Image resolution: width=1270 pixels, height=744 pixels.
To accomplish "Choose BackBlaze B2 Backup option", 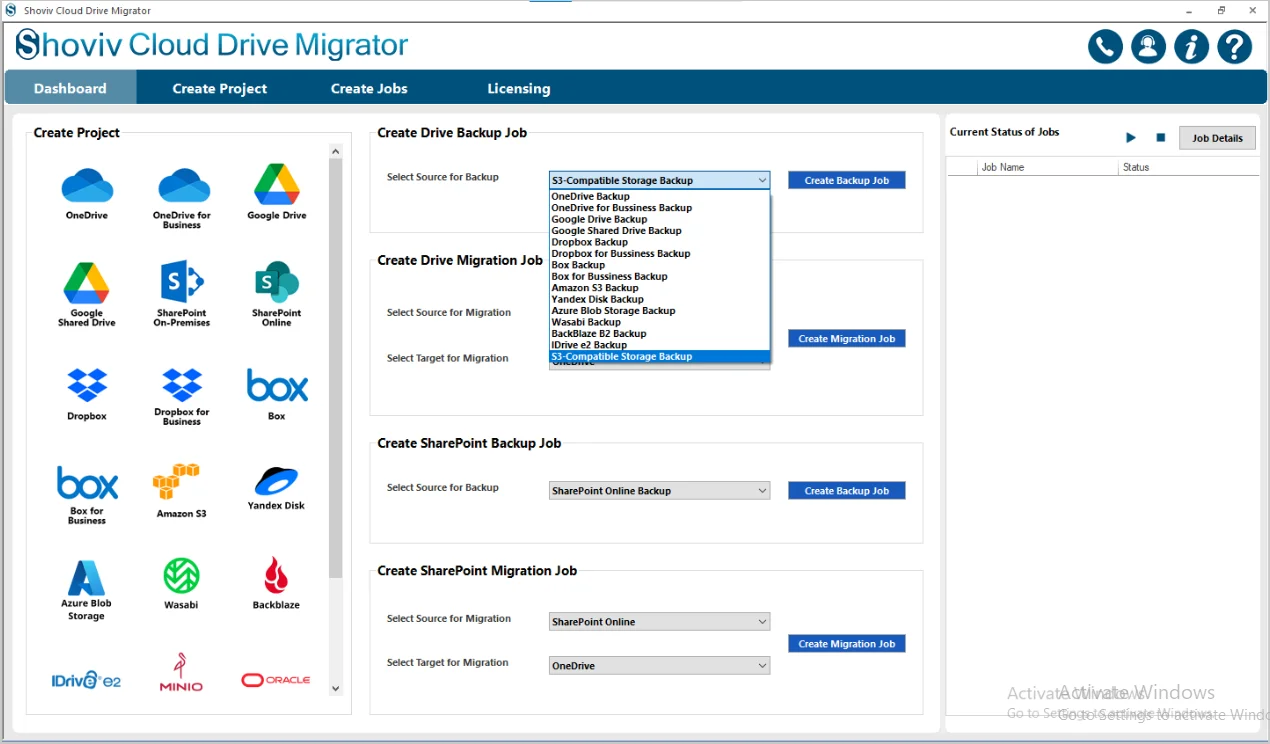I will (x=660, y=334).
